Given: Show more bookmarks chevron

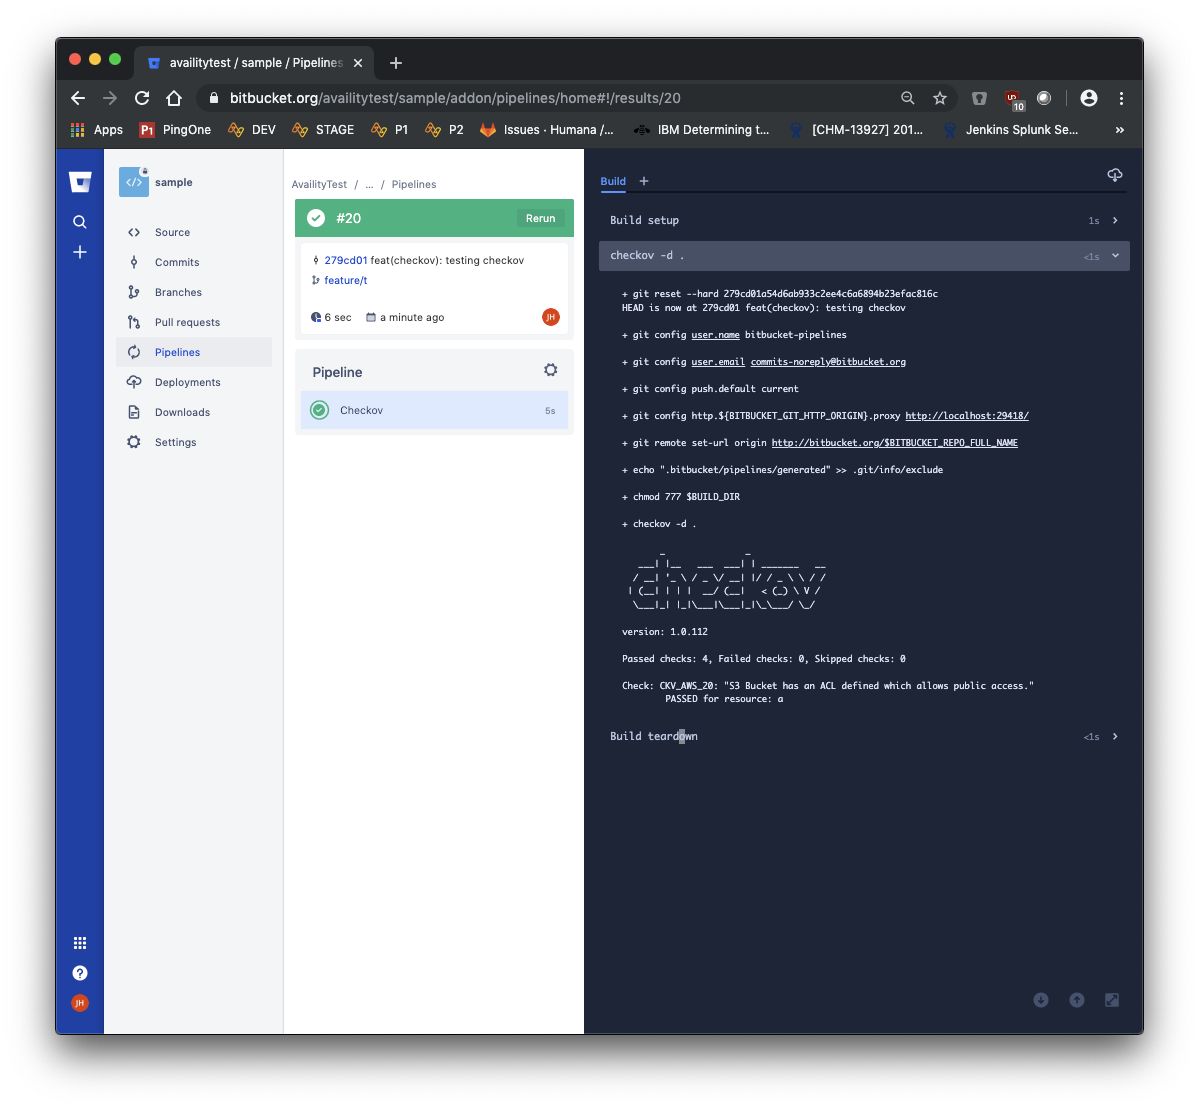Looking at the screenshot, I should 1119,130.
